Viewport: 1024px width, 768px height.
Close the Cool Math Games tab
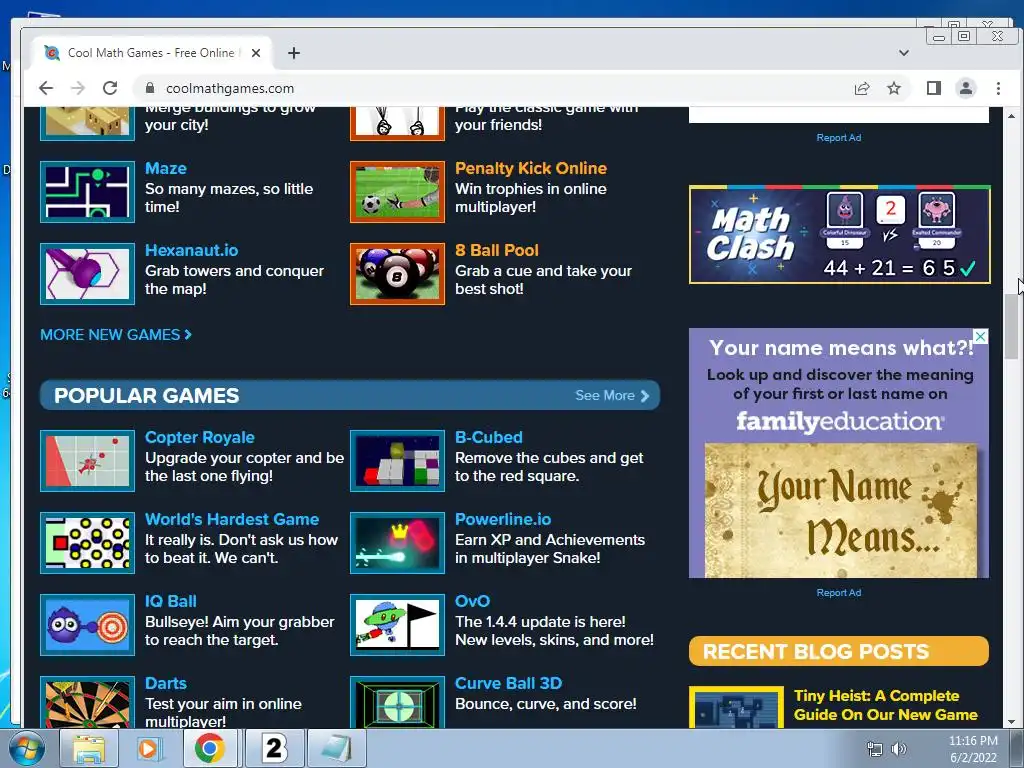click(256, 53)
